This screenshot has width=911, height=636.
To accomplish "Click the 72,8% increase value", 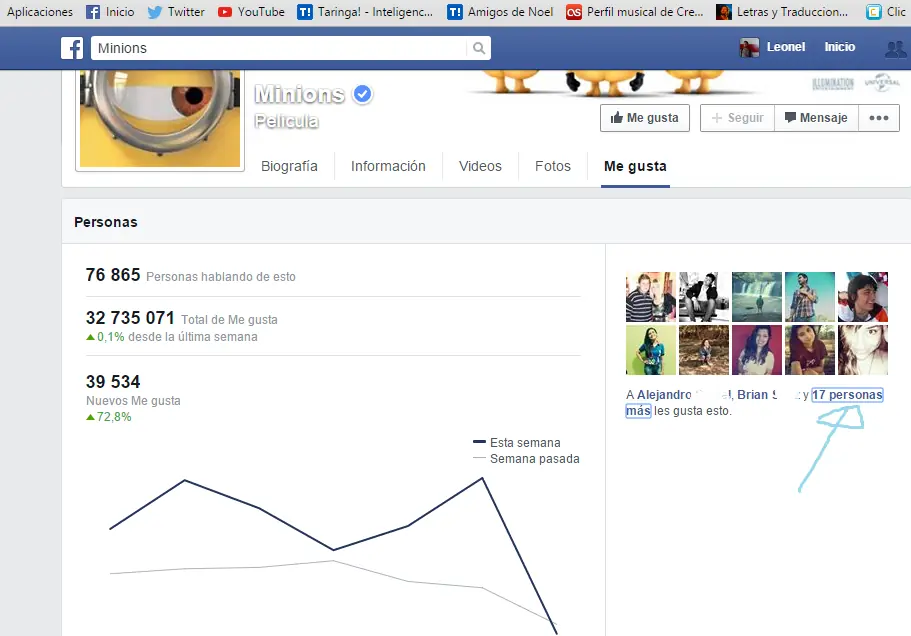I will point(109,417).
